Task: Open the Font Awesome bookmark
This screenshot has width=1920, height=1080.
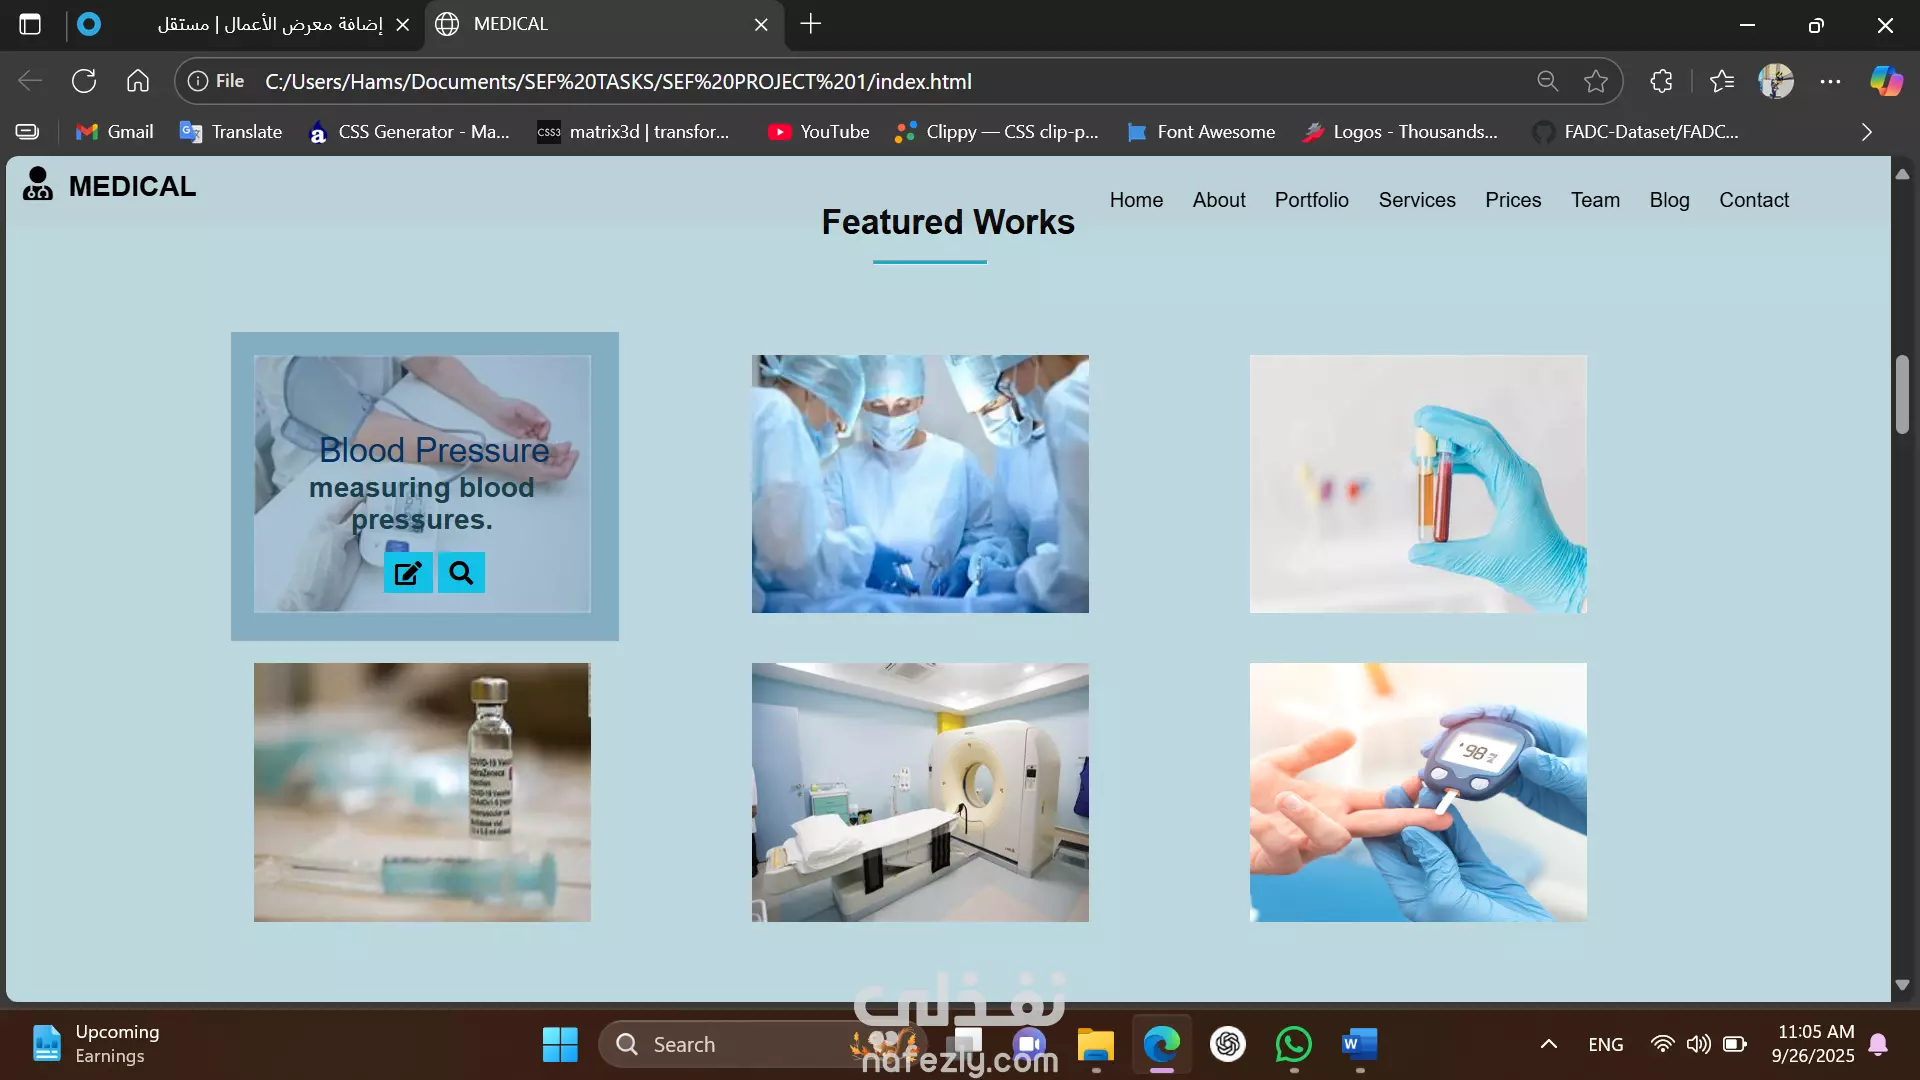Action: click(1201, 132)
